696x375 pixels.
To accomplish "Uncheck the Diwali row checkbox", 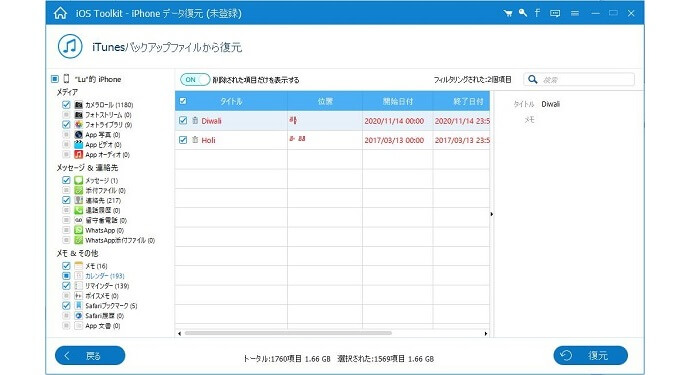I will point(183,120).
